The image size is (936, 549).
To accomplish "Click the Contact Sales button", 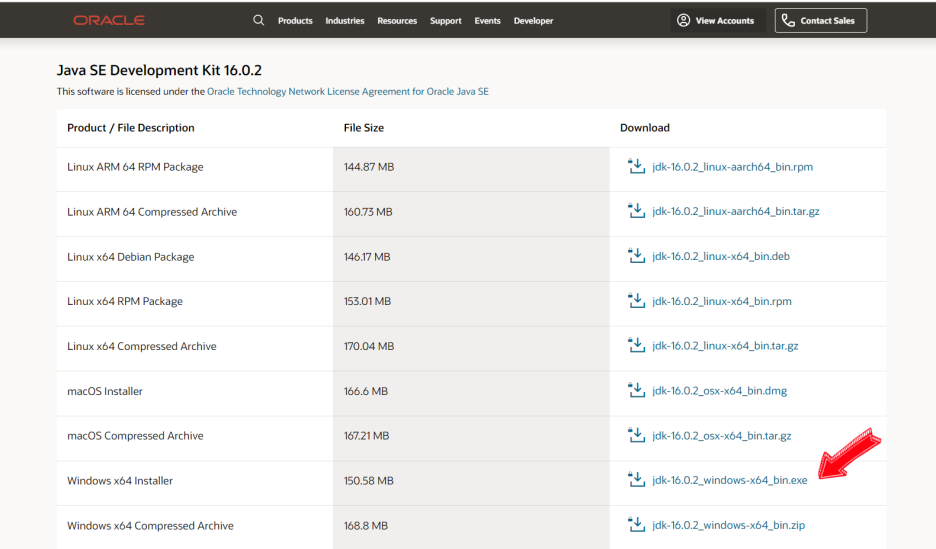I will point(821,20).
